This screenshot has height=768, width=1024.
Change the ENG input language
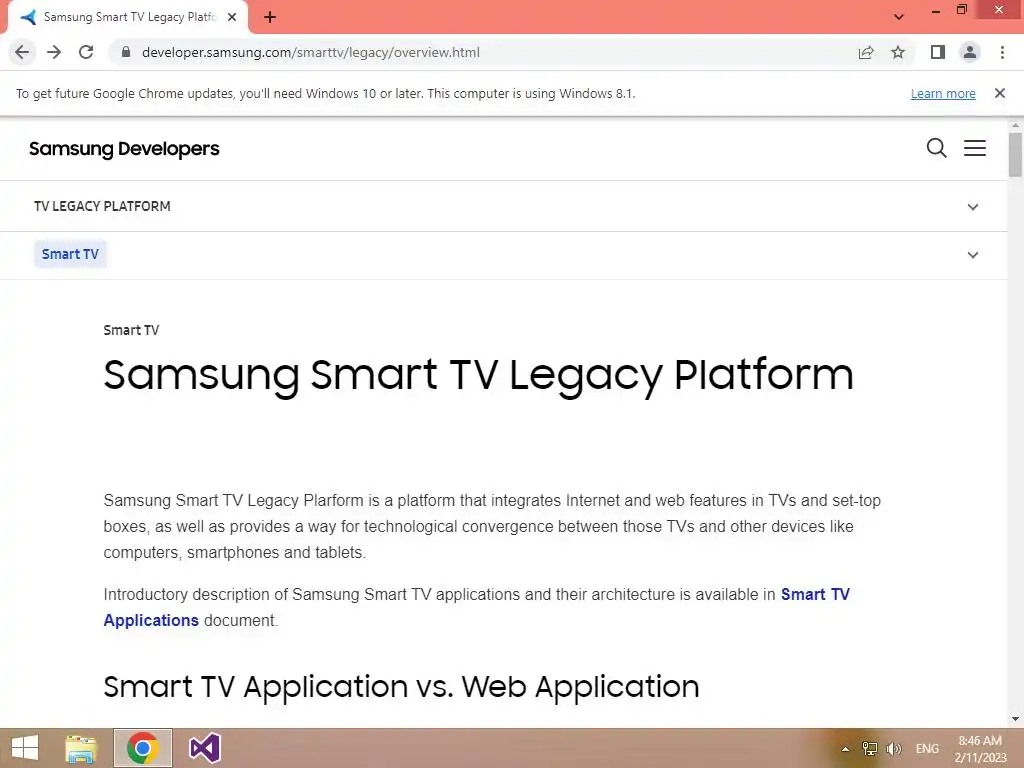click(927, 749)
